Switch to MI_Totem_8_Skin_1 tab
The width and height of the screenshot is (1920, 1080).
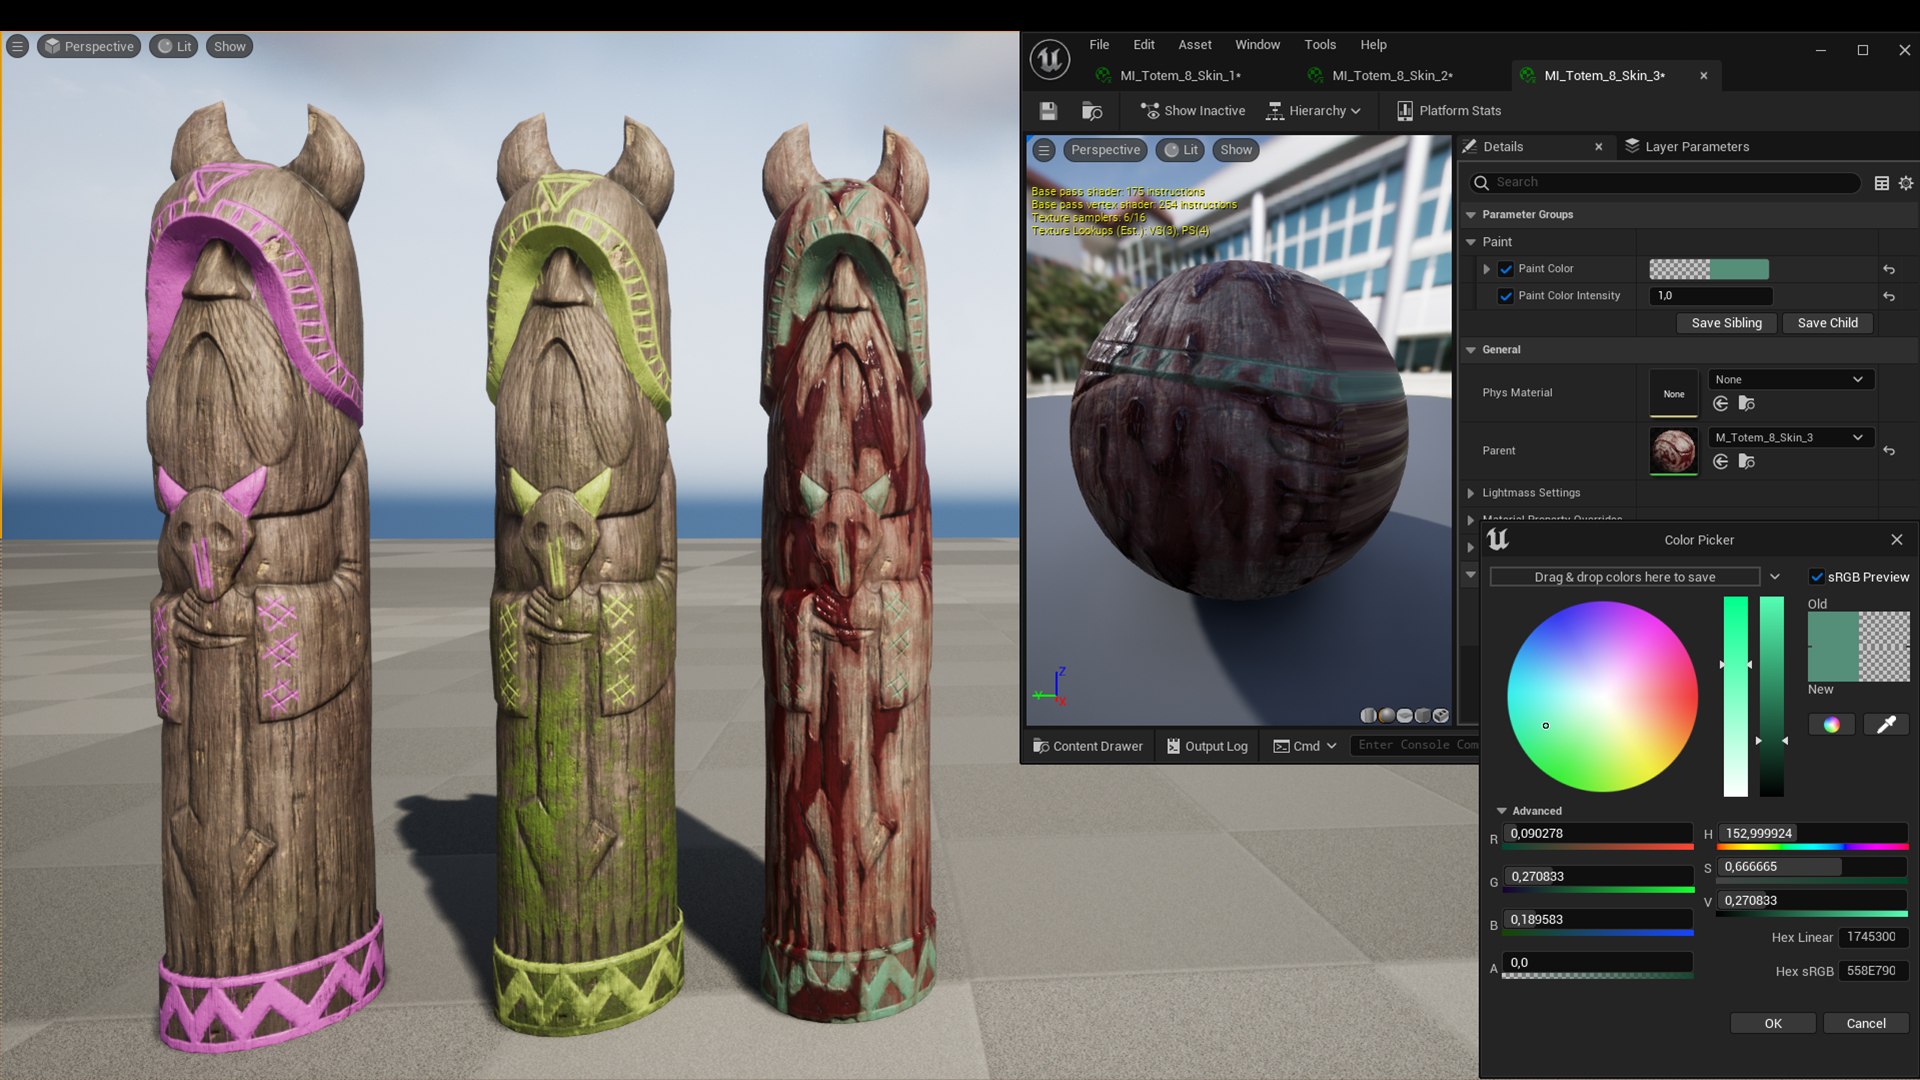pos(1180,76)
